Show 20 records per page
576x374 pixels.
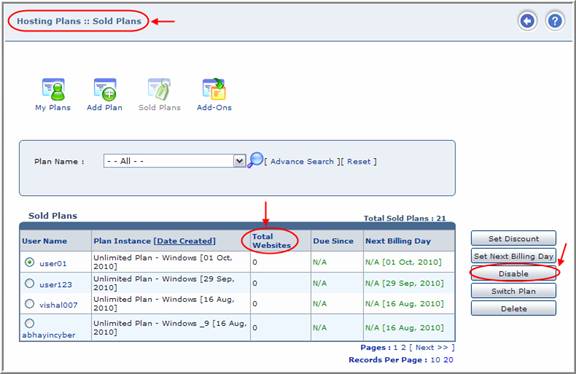448,360
